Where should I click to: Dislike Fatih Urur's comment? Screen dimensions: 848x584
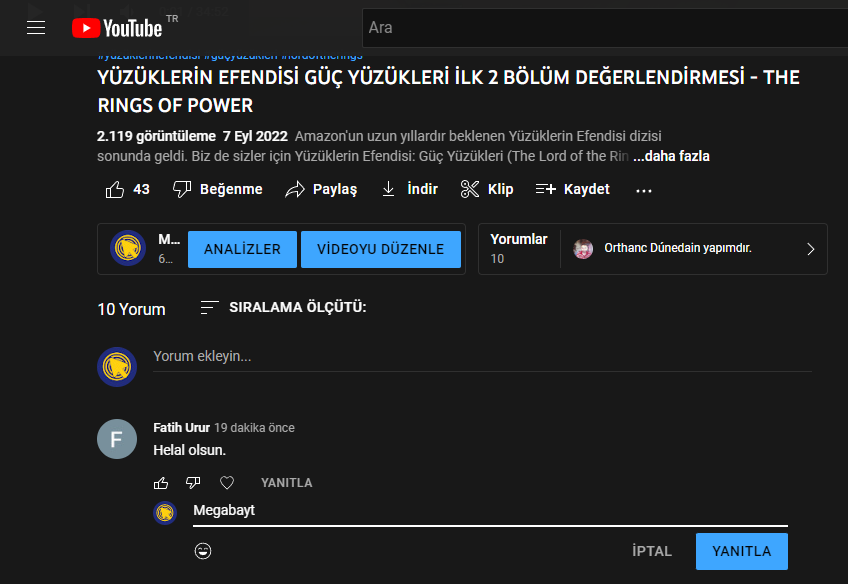click(x=193, y=483)
